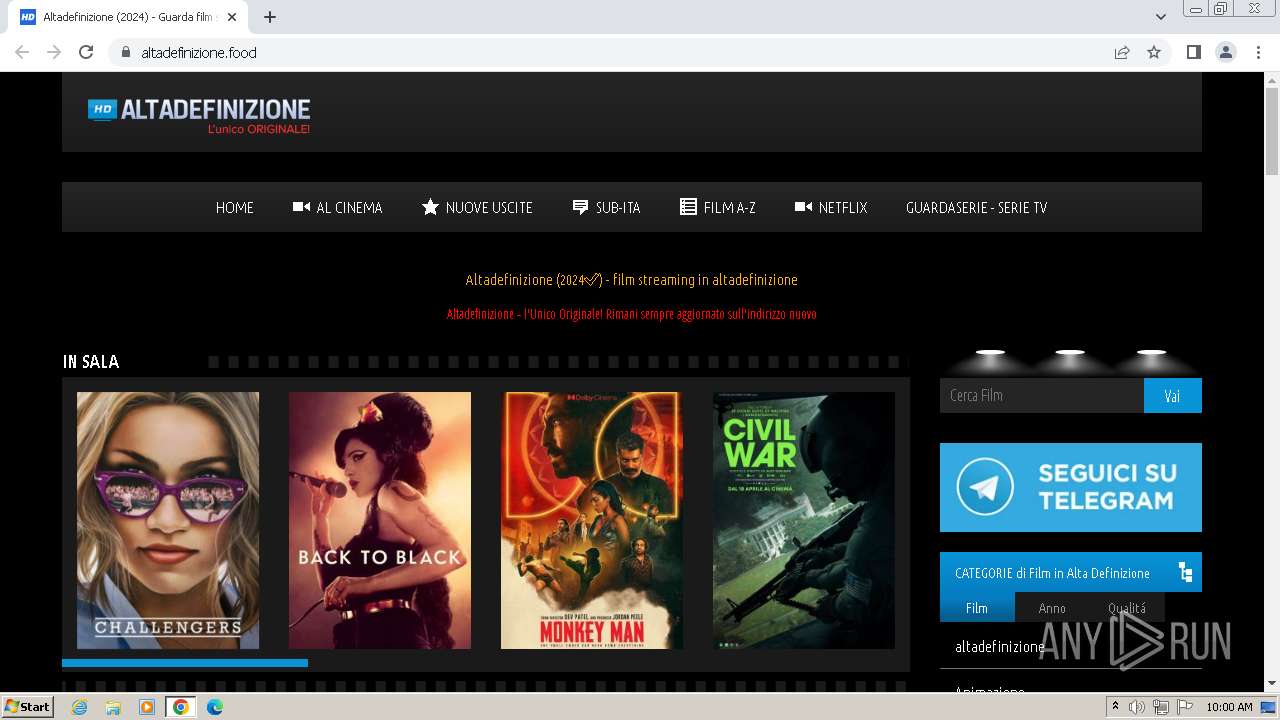The image size is (1280, 720).
Task: Click Chrome icon in taskbar
Action: point(181,707)
